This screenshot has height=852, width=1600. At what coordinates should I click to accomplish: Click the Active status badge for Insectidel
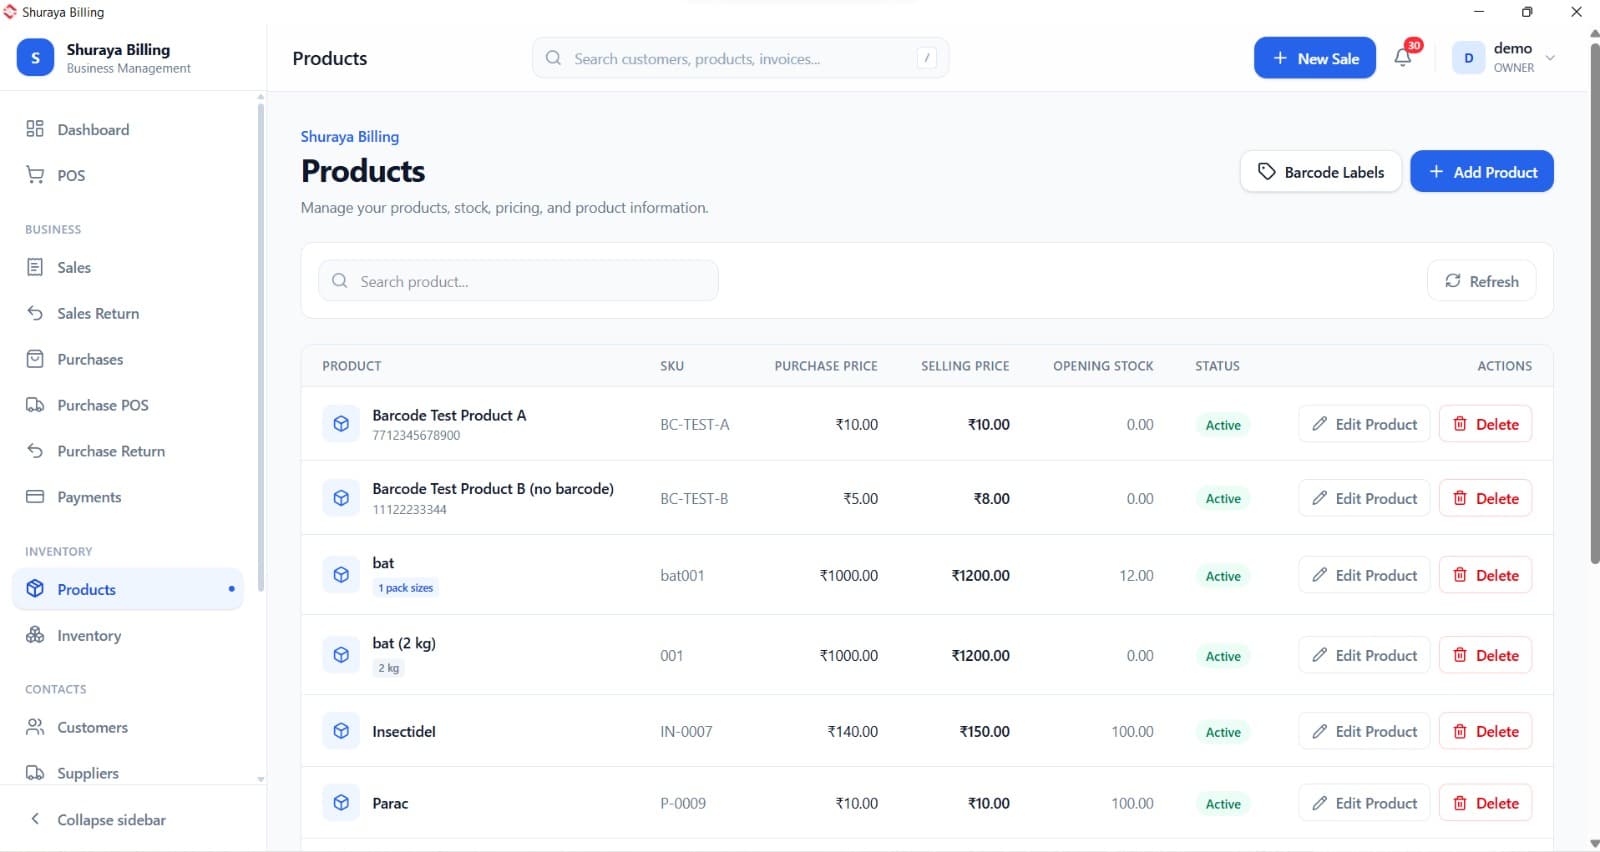tap(1223, 732)
